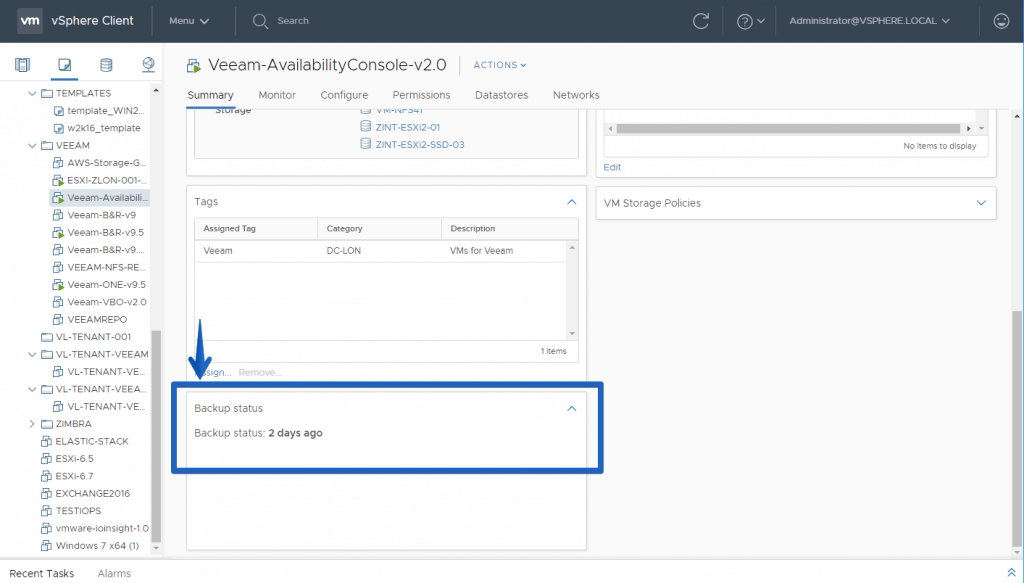Screen dimensions: 1024x583
Task: Click the vSphere refresh icon
Action: 701,21
